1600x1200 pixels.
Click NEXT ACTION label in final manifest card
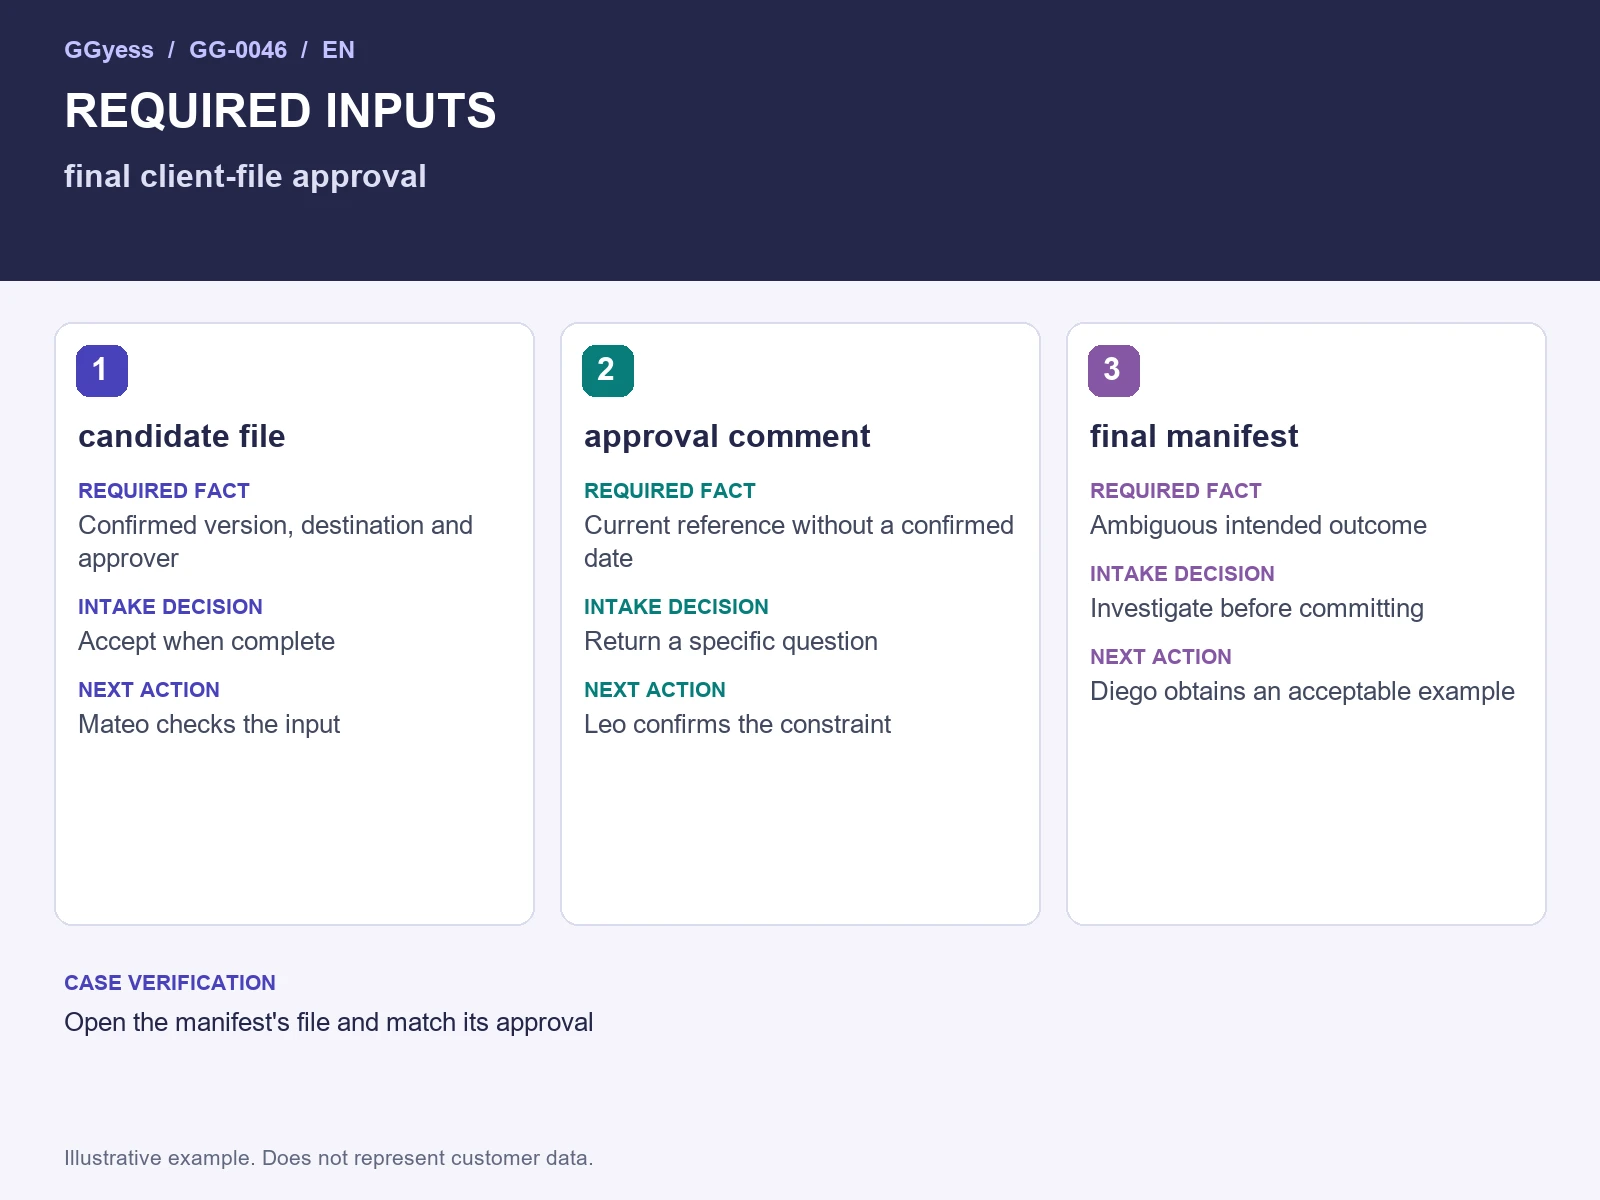click(x=1161, y=657)
